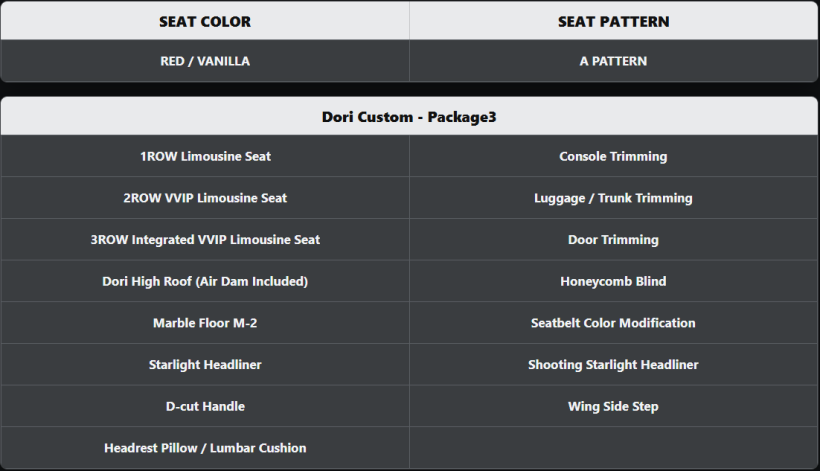
Task: Click Luggage / Trunk Trimming cell
Action: (x=613, y=198)
